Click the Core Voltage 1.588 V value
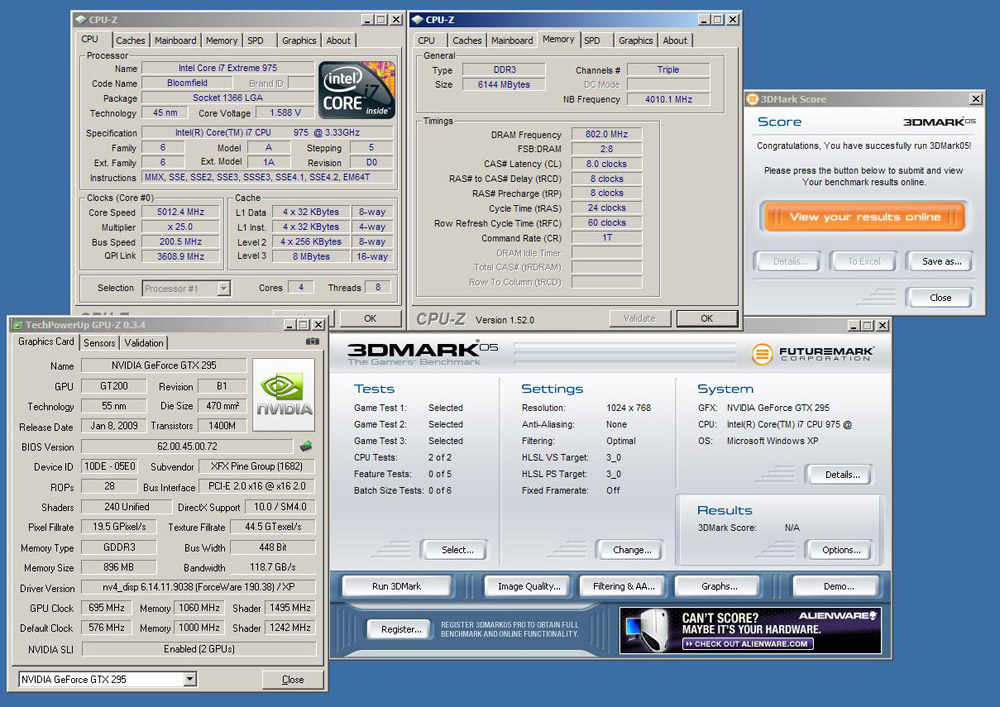This screenshot has width=1000, height=707. tap(284, 113)
